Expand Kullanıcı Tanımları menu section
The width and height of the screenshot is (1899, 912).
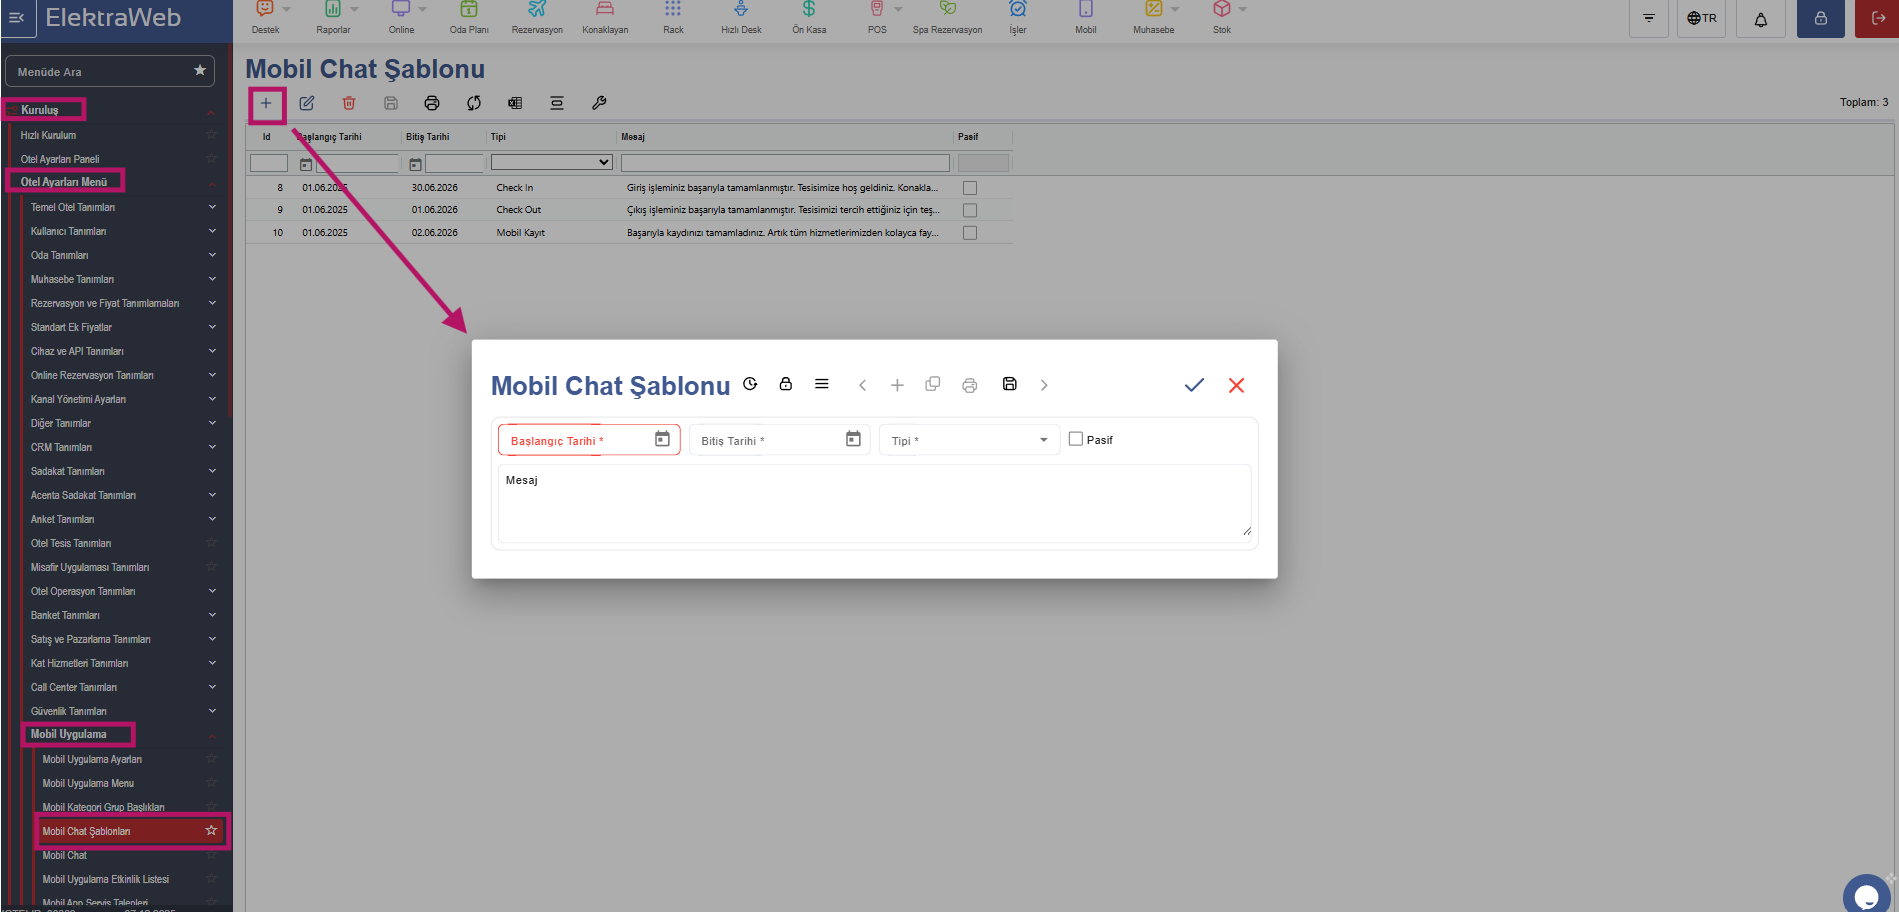tap(120, 231)
